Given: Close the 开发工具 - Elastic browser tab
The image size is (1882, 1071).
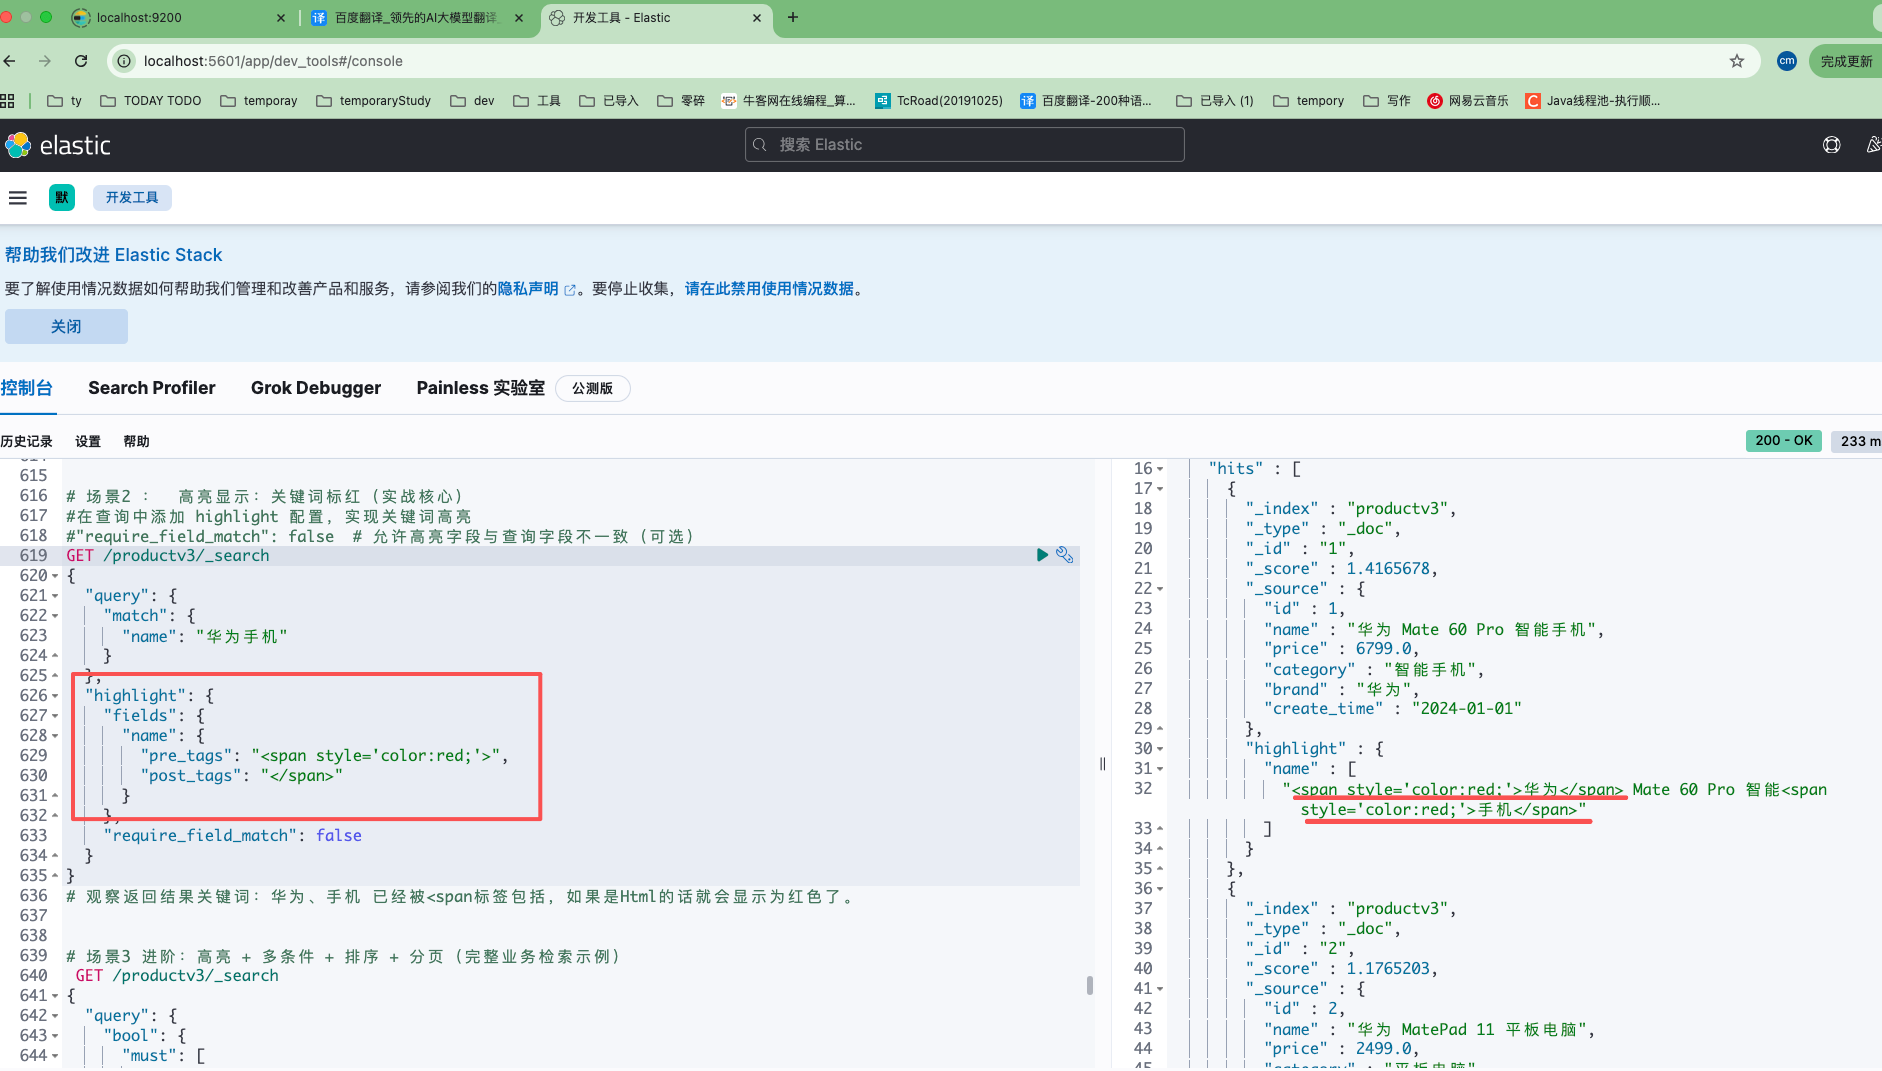Looking at the screenshot, I should (757, 18).
